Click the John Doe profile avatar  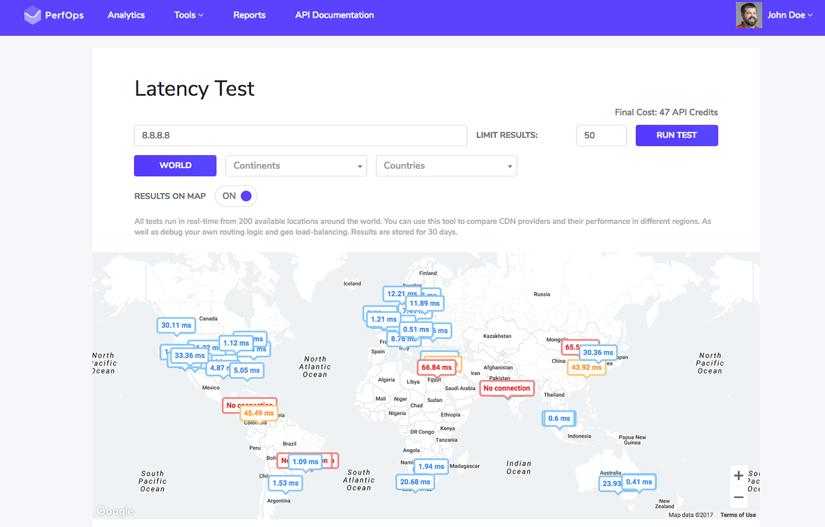(749, 15)
